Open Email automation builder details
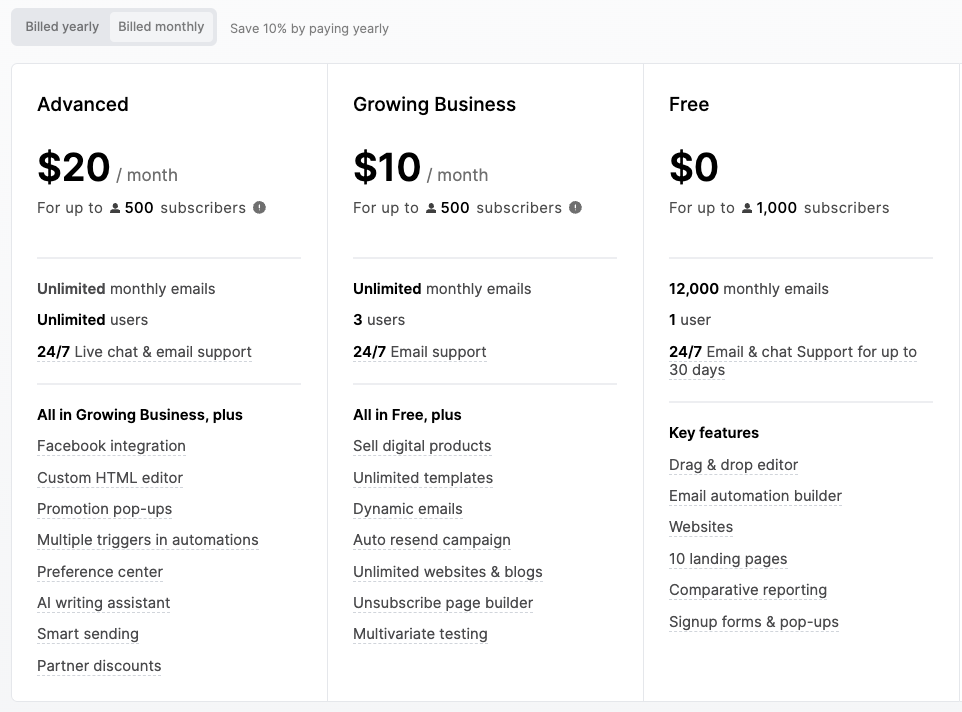The height and width of the screenshot is (712, 962). tap(755, 496)
